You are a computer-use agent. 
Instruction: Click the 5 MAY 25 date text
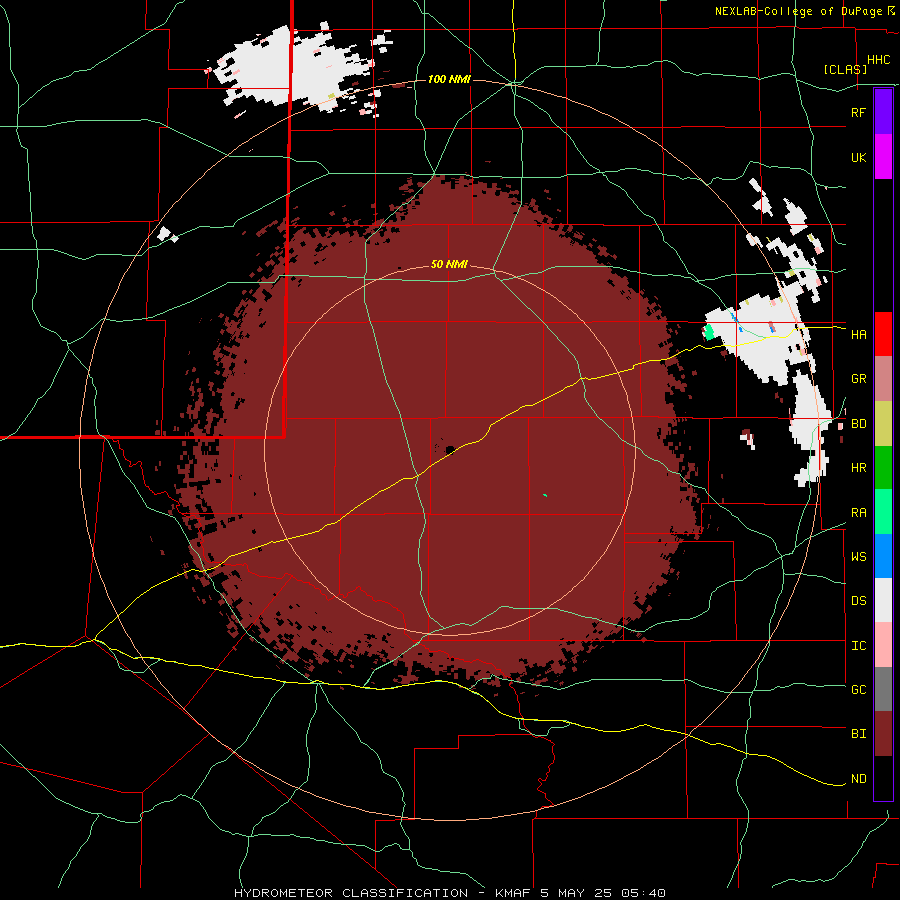577,893
